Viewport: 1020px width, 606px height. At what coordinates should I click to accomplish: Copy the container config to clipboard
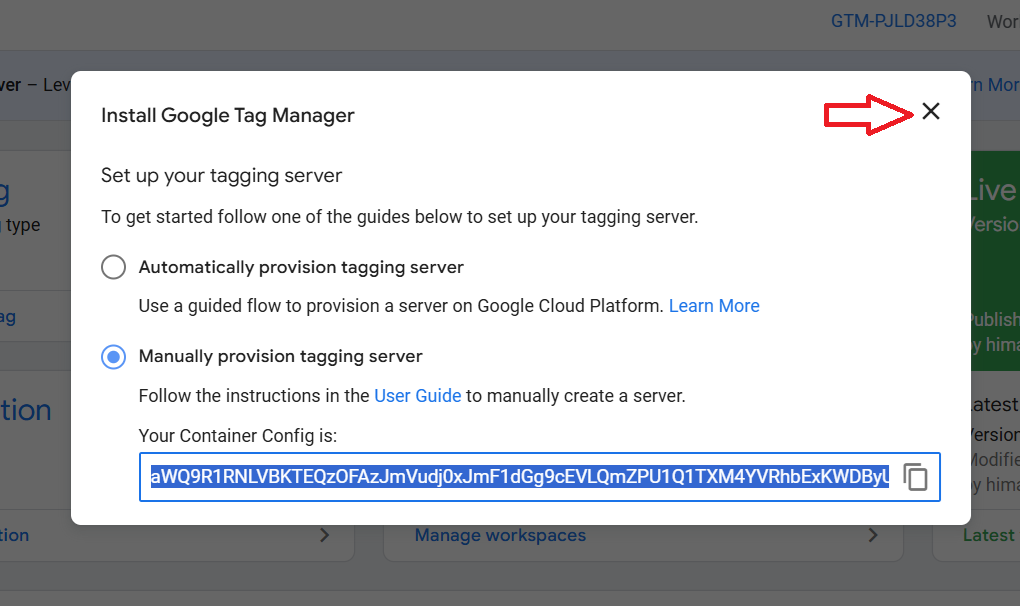915,477
